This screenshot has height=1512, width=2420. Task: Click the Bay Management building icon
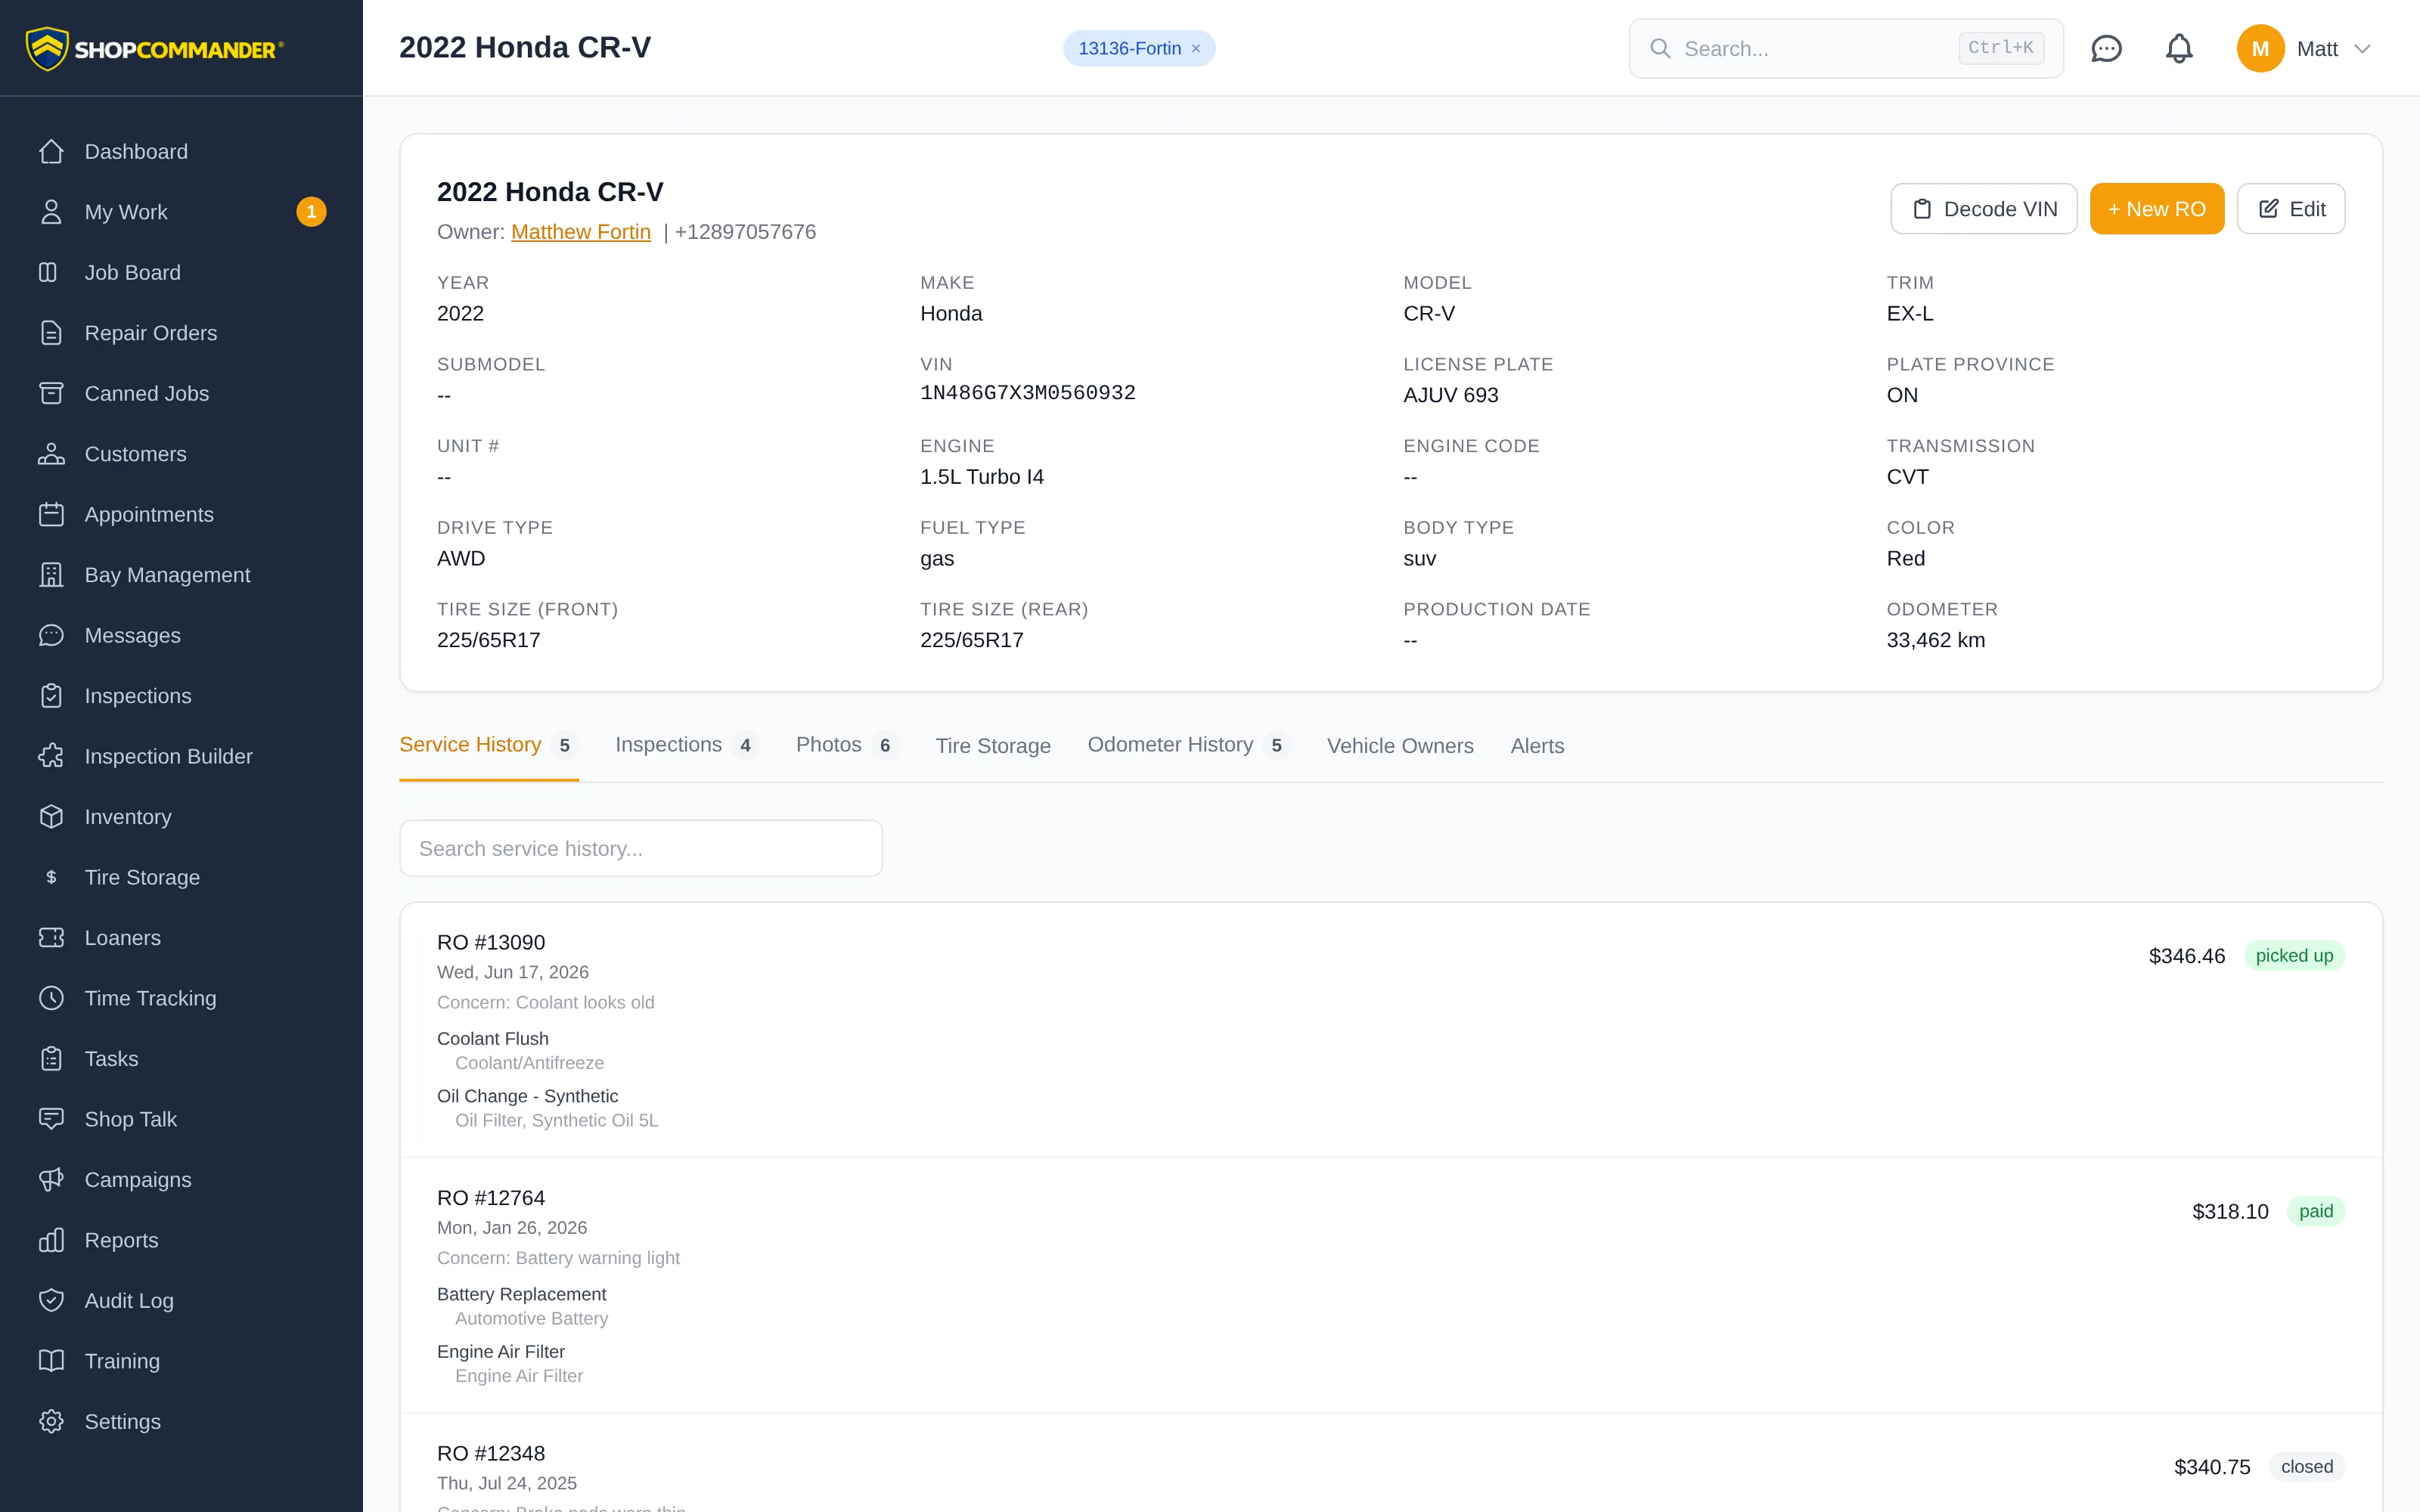pos(51,575)
